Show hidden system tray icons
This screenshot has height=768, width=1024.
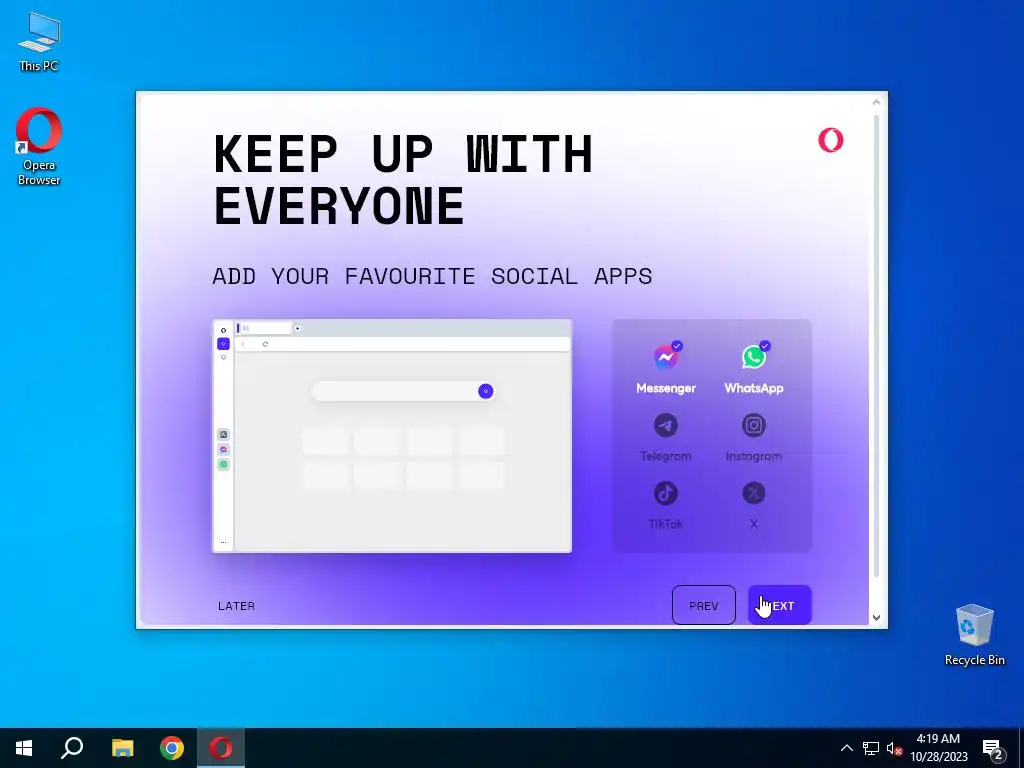(846, 748)
